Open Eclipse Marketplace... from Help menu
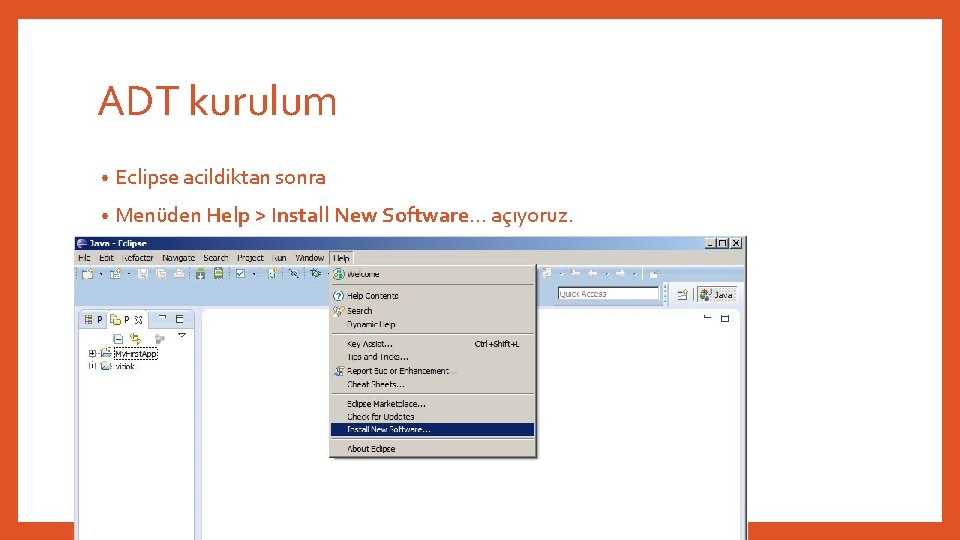Viewport: 960px width, 540px height. click(432, 403)
